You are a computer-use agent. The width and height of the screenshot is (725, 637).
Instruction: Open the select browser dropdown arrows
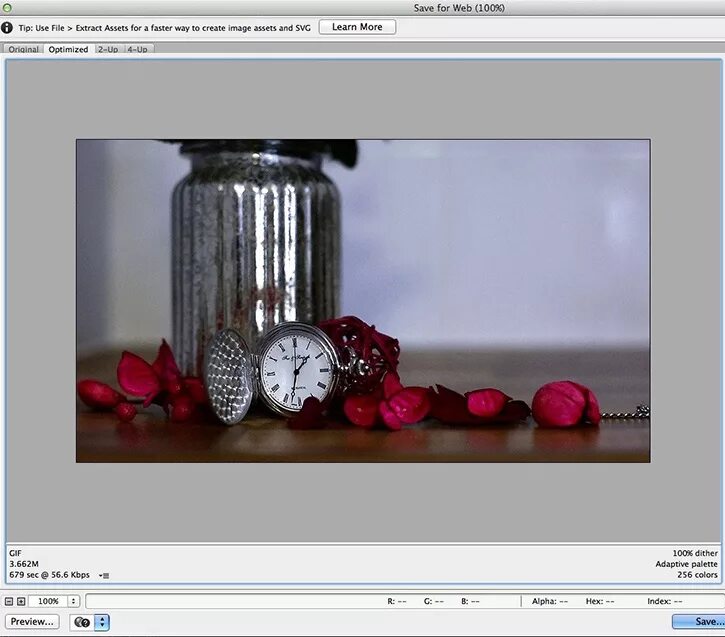(x=102, y=622)
